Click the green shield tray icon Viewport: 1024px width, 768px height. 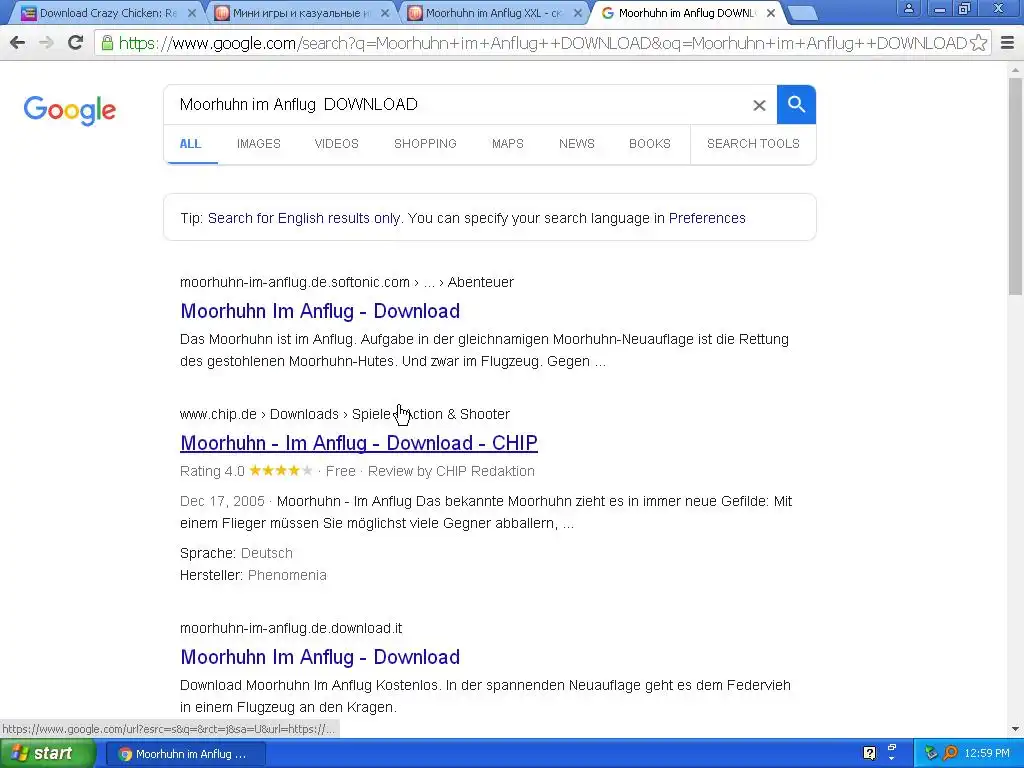932,754
